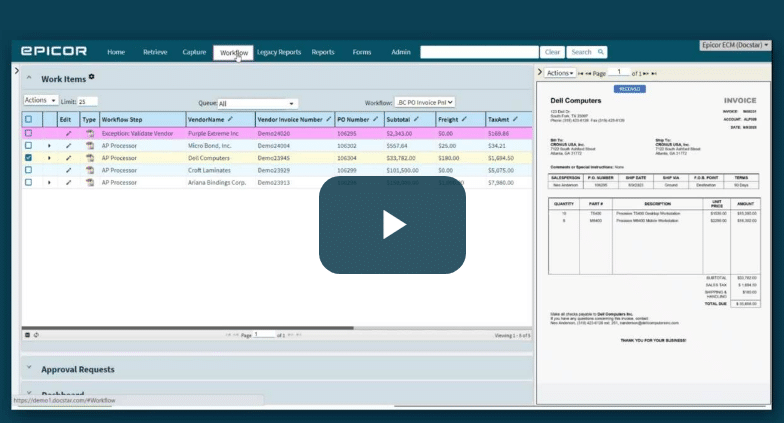Click the top search input field
The height and width of the screenshot is (423, 784).
[x=479, y=52]
